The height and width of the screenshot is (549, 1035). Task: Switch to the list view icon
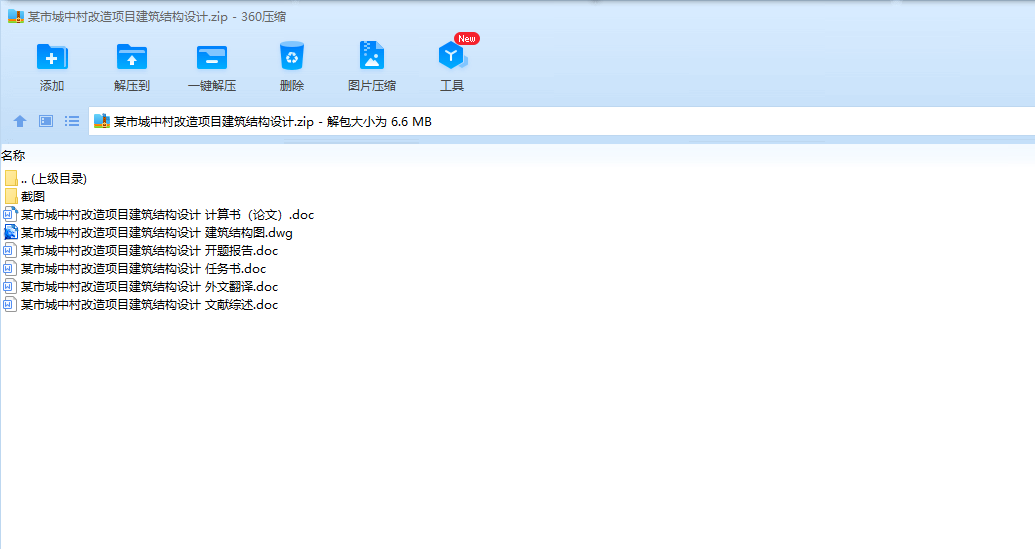coord(72,121)
